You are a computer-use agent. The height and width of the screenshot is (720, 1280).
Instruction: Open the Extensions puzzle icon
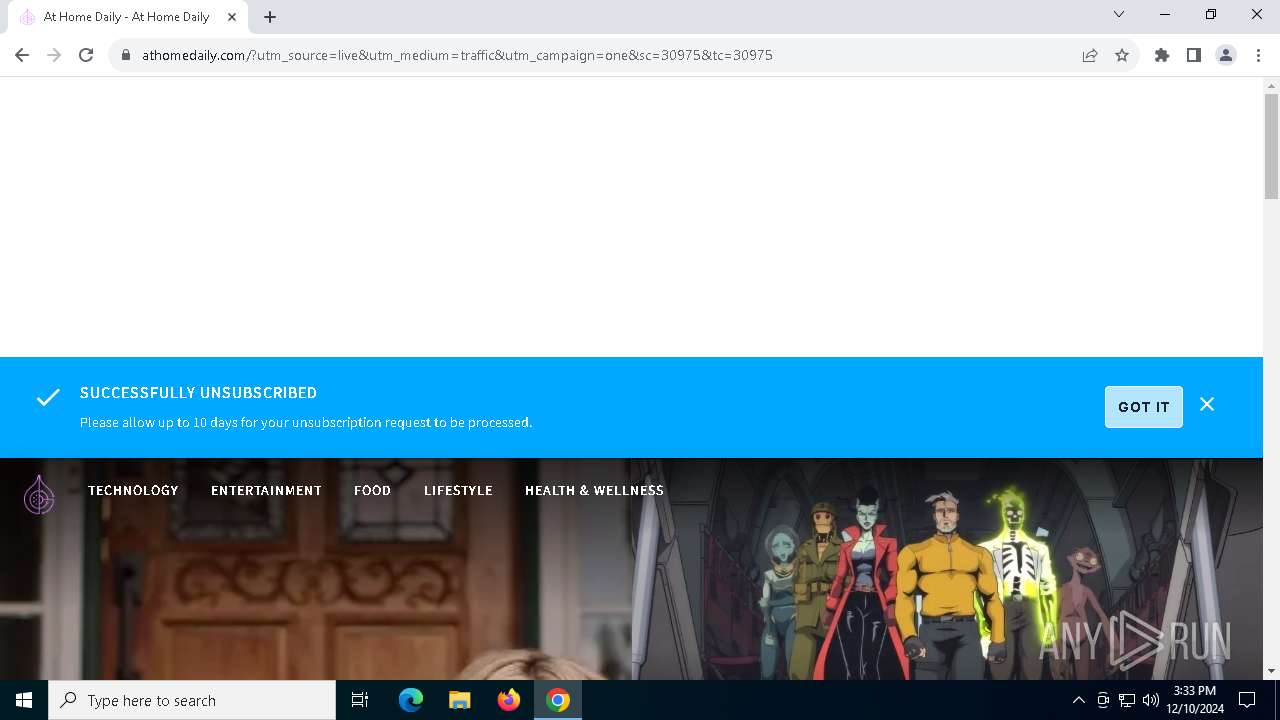click(1162, 55)
